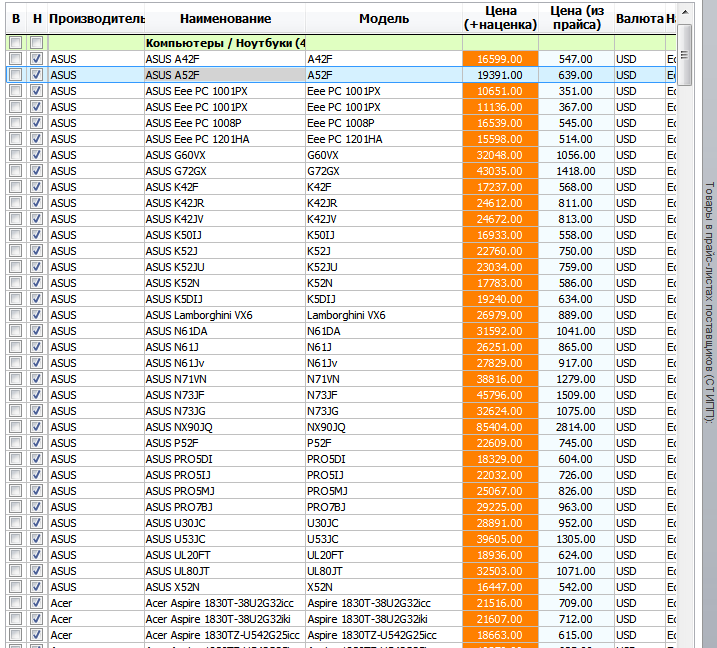
Task: Click price cell 39605.00
Action: click(x=500, y=539)
